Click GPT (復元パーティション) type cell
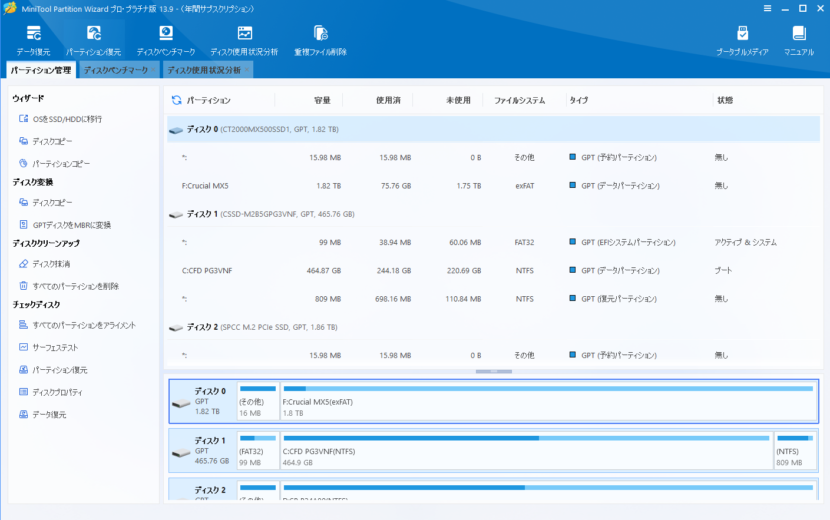 613,299
